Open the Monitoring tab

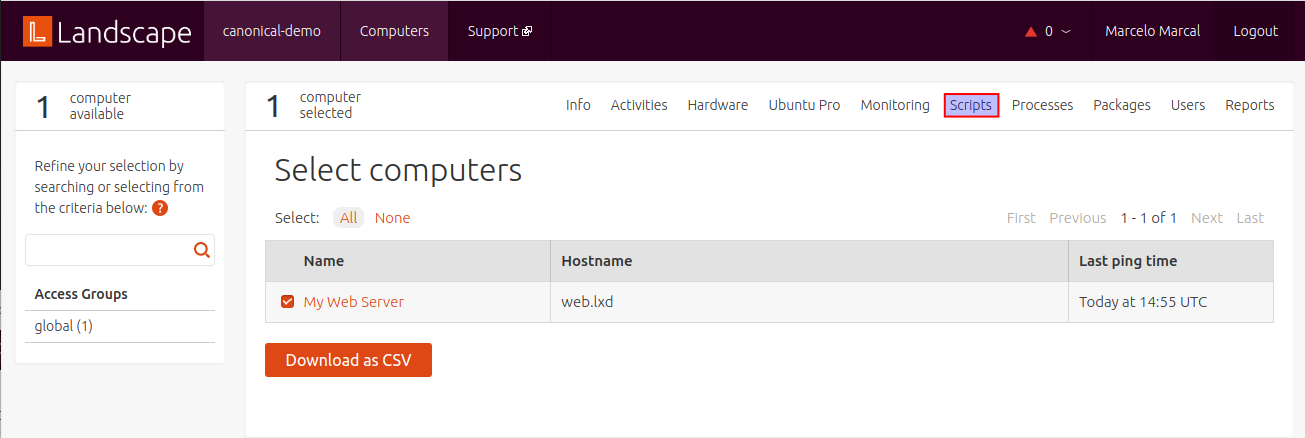(894, 105)
